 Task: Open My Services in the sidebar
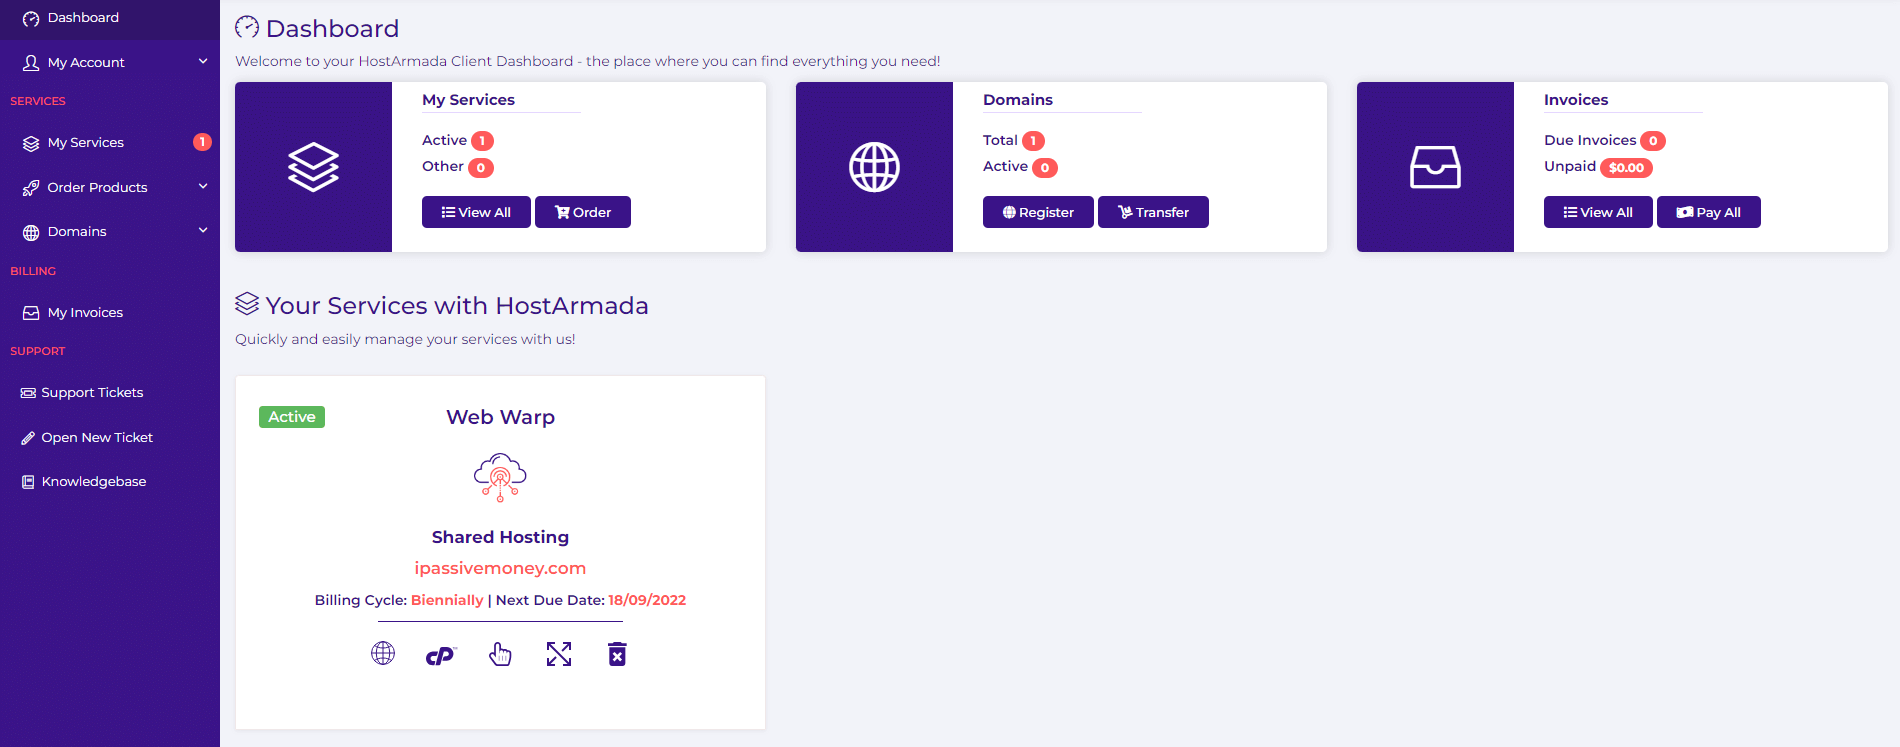pos(86,143)
